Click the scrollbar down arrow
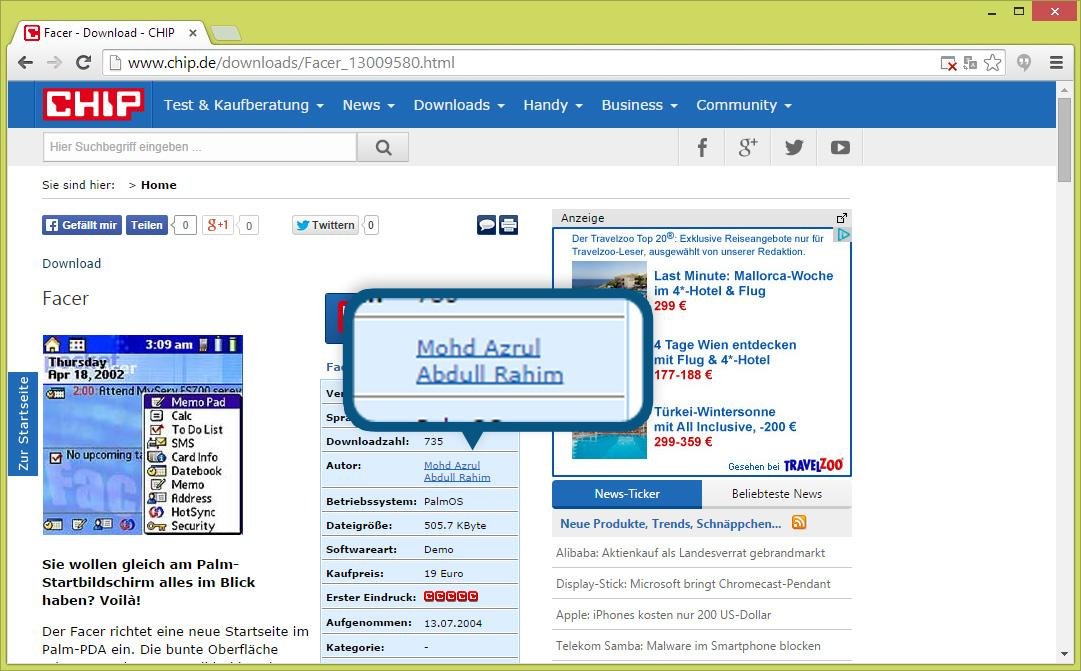The image size is (1081, 671). [1064, 654]
